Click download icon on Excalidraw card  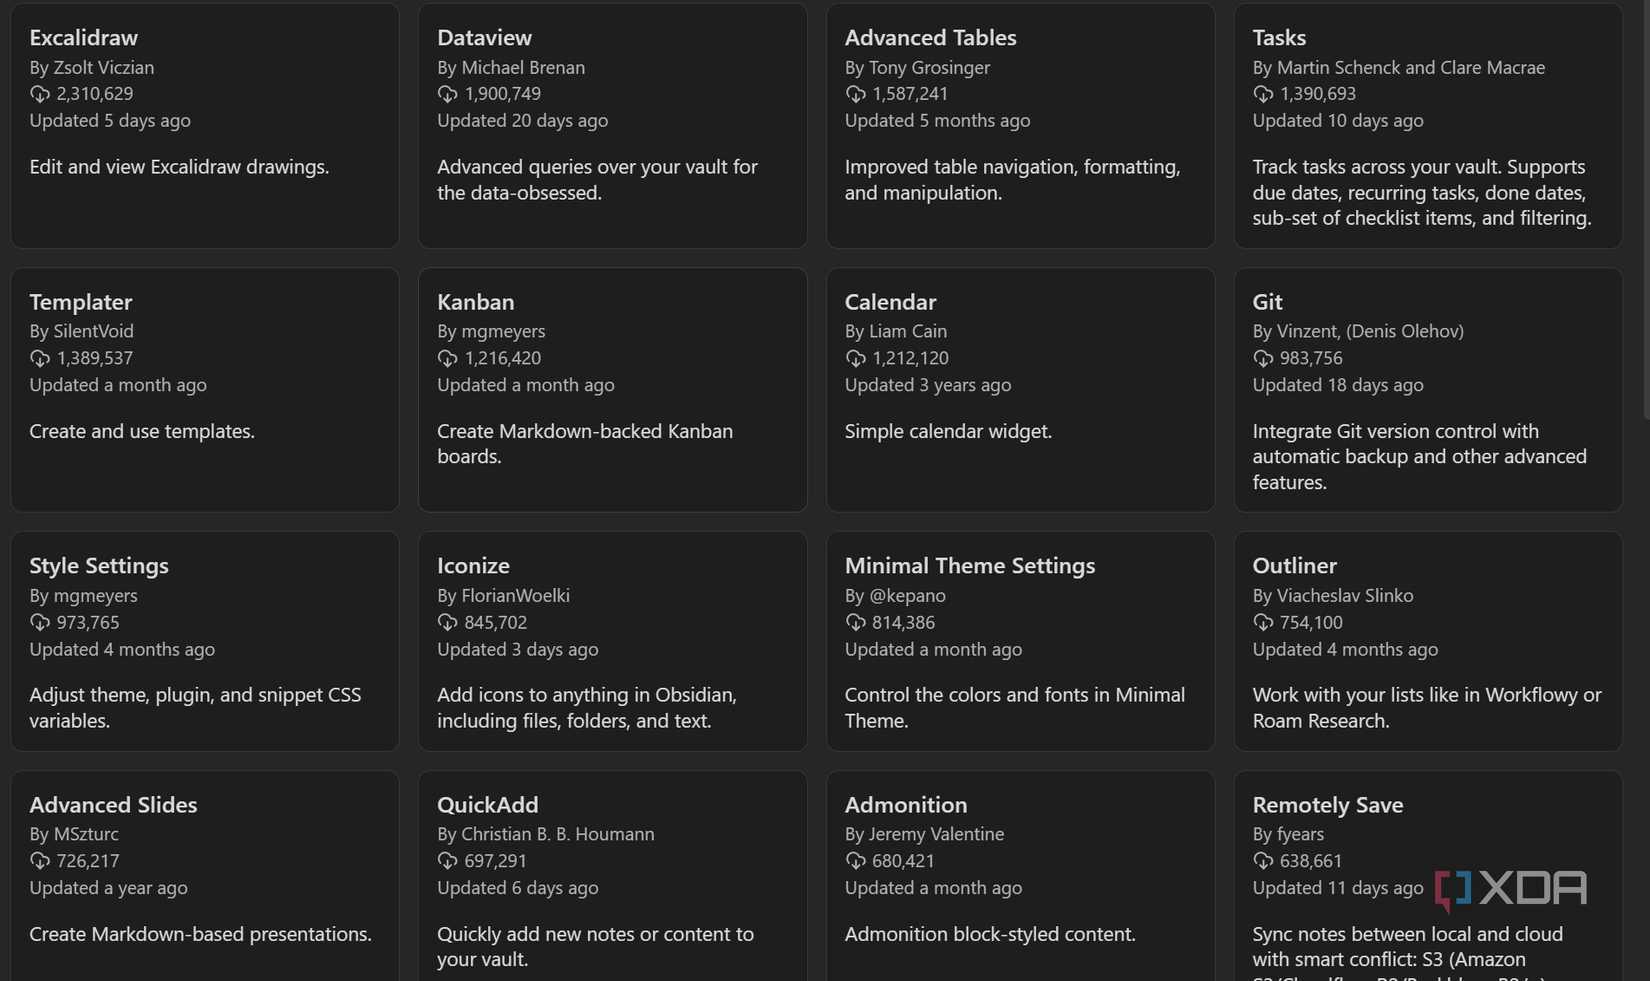(40, 94)
